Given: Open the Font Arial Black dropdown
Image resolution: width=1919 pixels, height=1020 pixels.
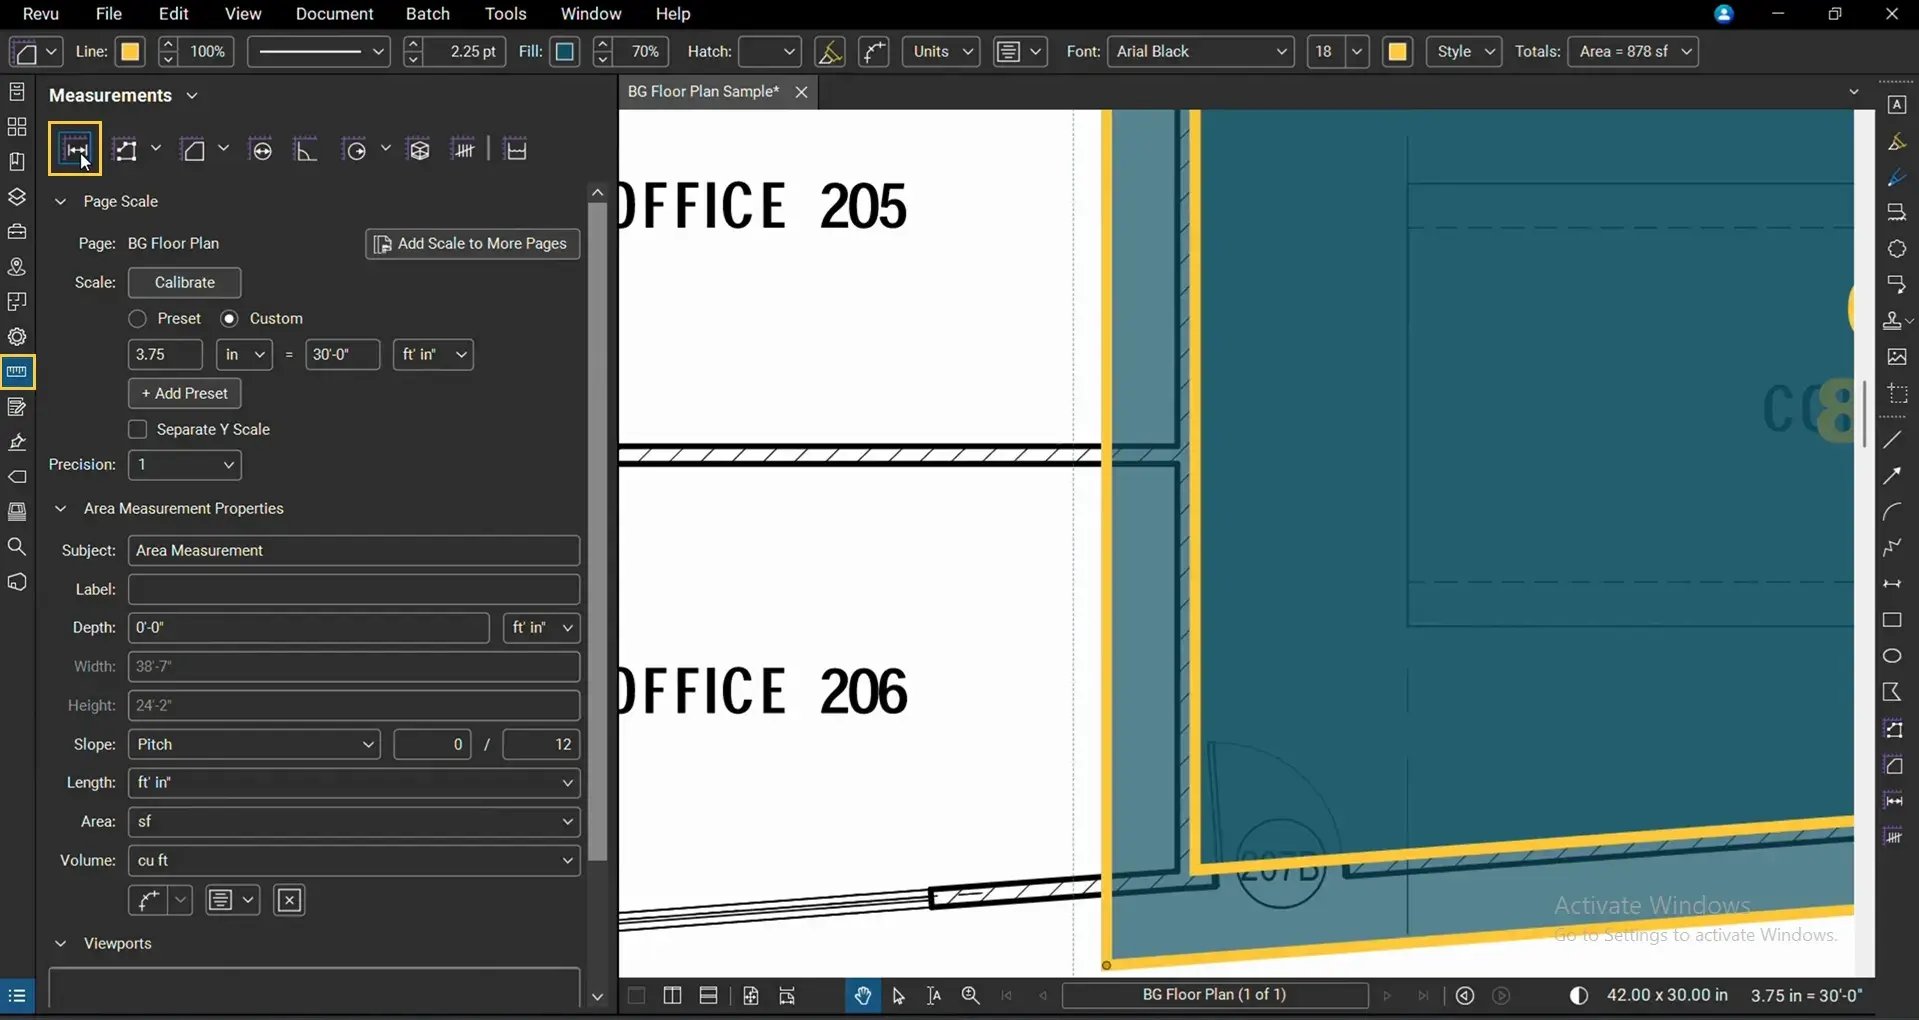Looking at the screenshot, I should pos(1200,52).
